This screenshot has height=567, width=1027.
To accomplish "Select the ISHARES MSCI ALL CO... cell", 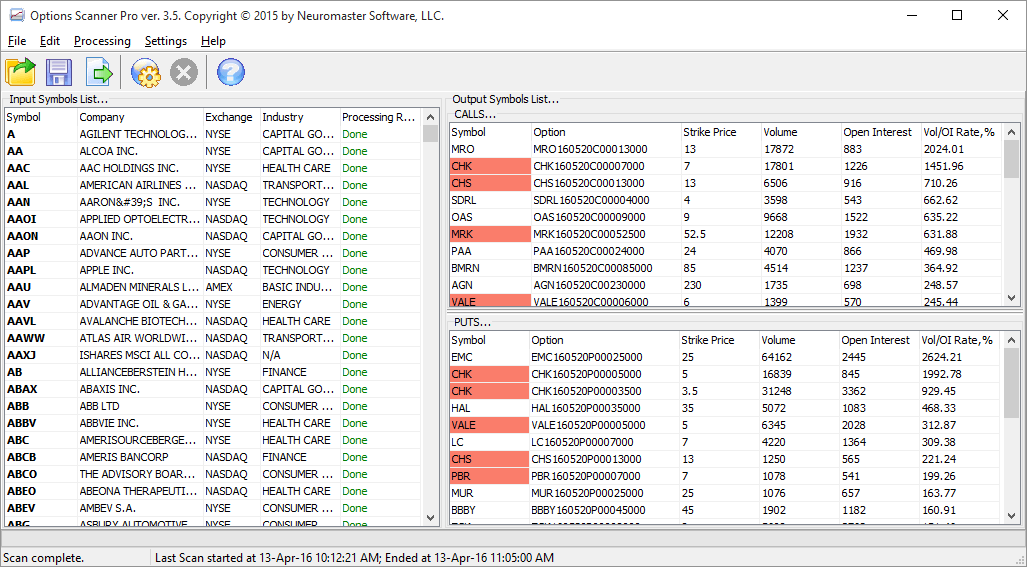I will (139, 355).
